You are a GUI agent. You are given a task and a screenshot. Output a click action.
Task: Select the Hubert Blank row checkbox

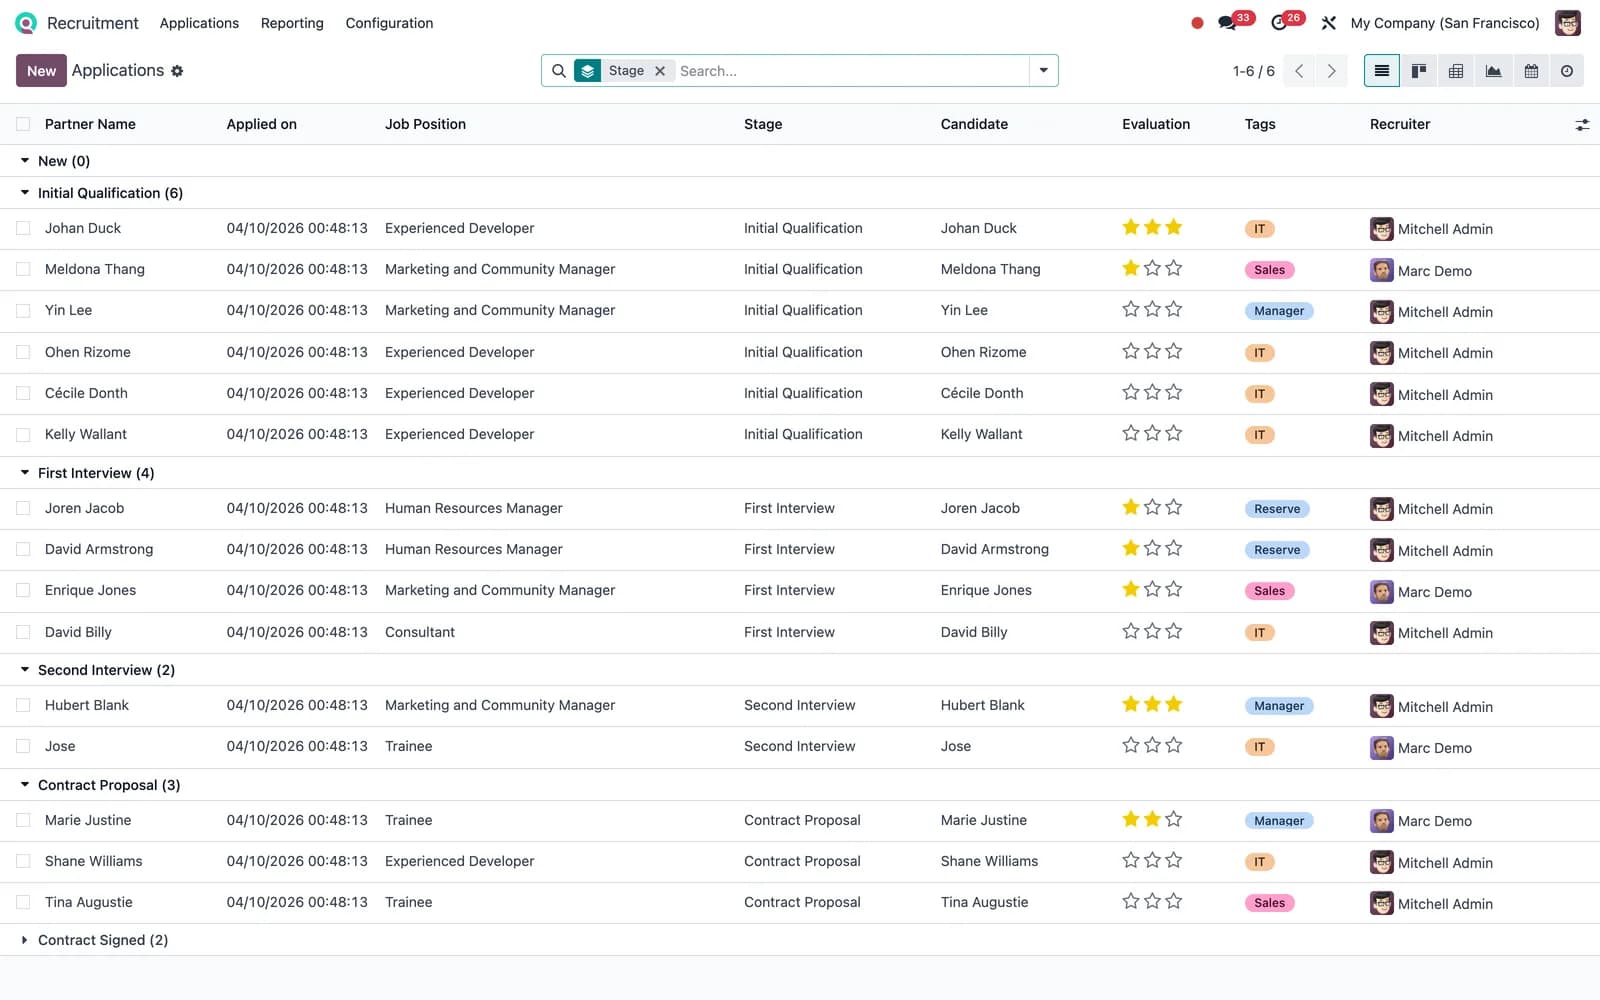(23, 705)
